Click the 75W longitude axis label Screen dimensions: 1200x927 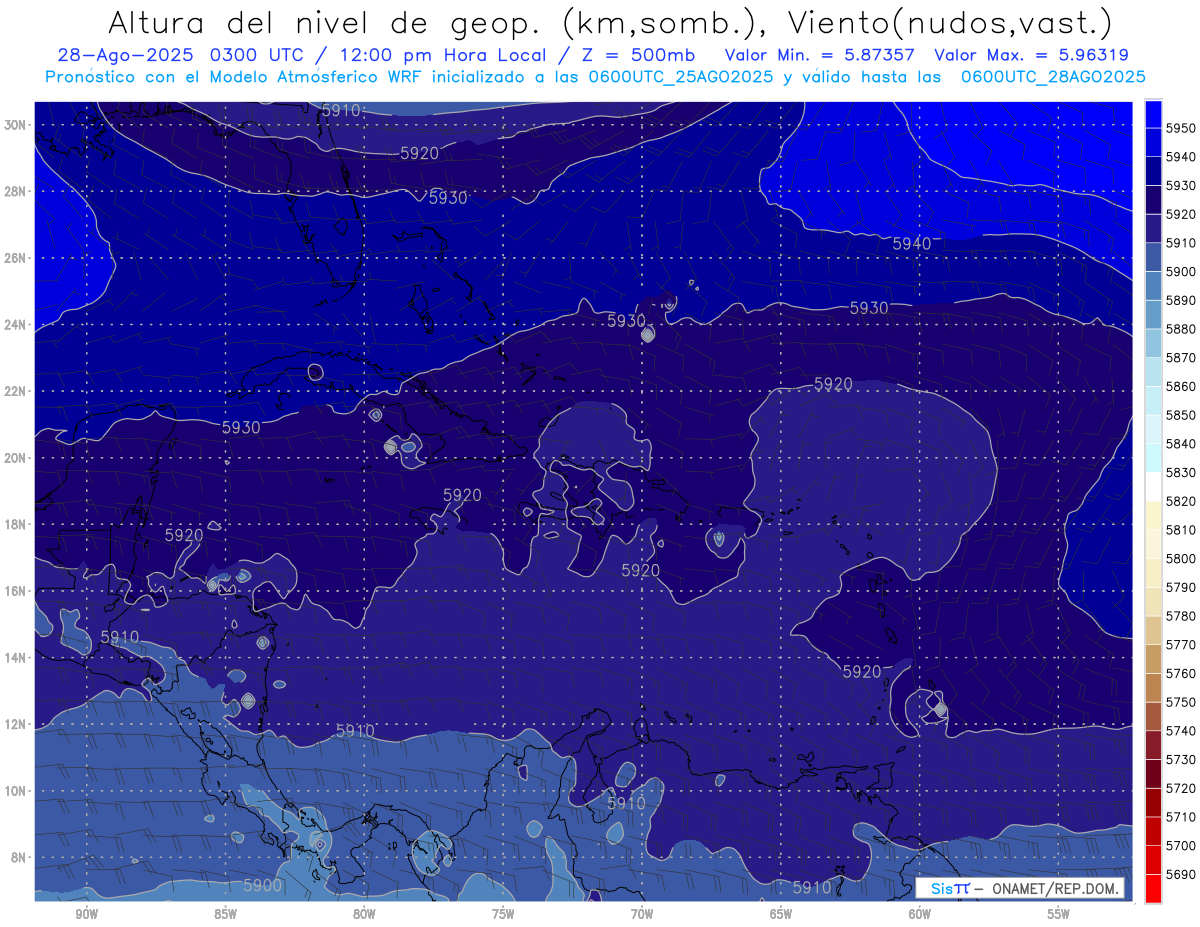tap(503, 914)
